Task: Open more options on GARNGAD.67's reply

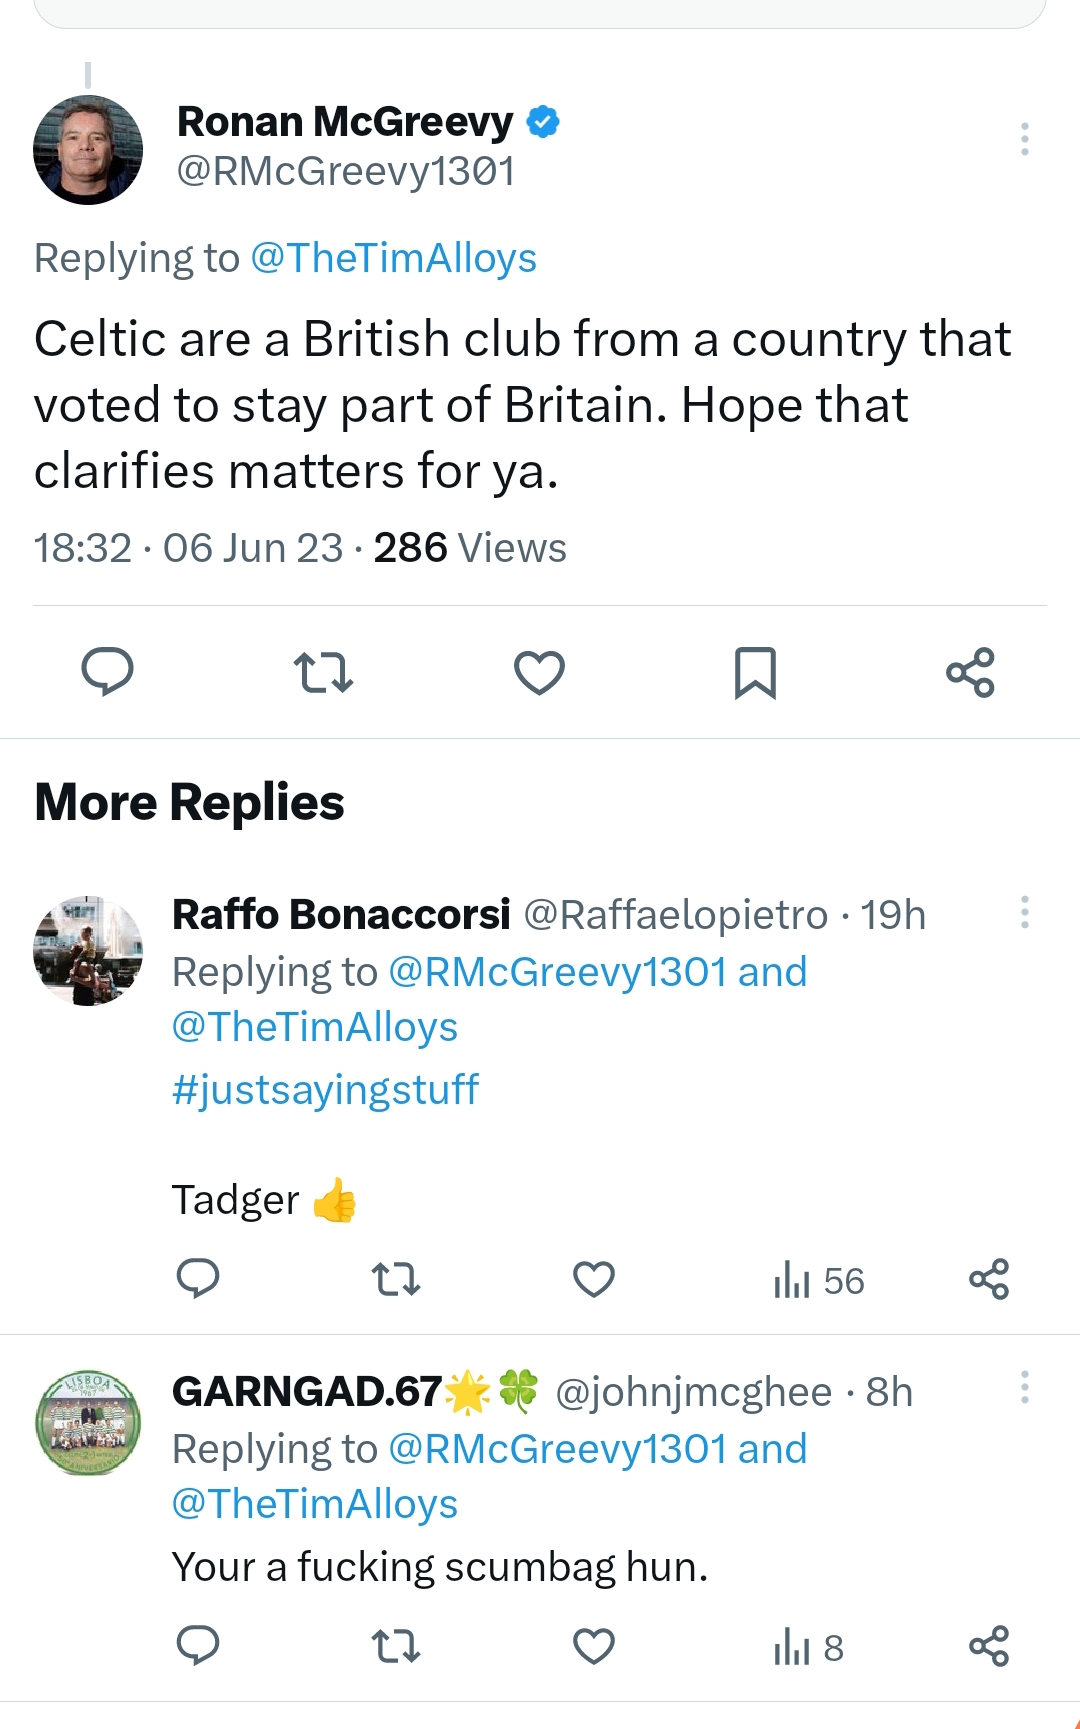Action: (1025, 1387)
